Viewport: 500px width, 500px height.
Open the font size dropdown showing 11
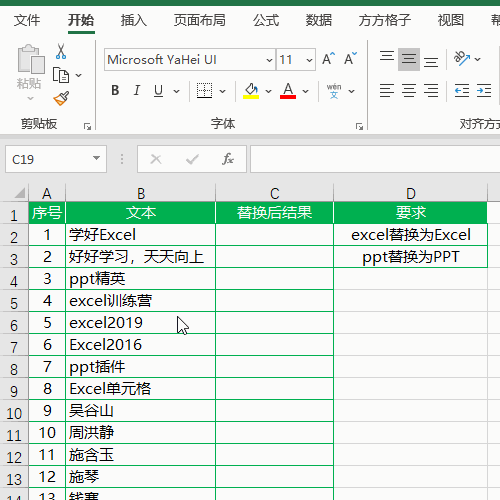309,60
